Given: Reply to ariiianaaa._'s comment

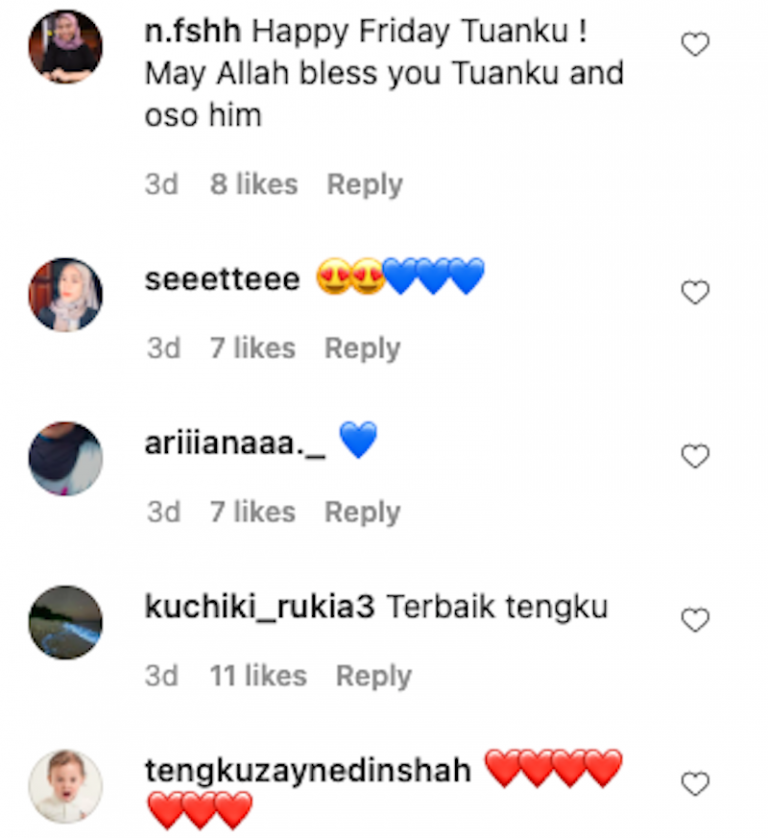Looking at the screenshot, I should click(362, 513).
